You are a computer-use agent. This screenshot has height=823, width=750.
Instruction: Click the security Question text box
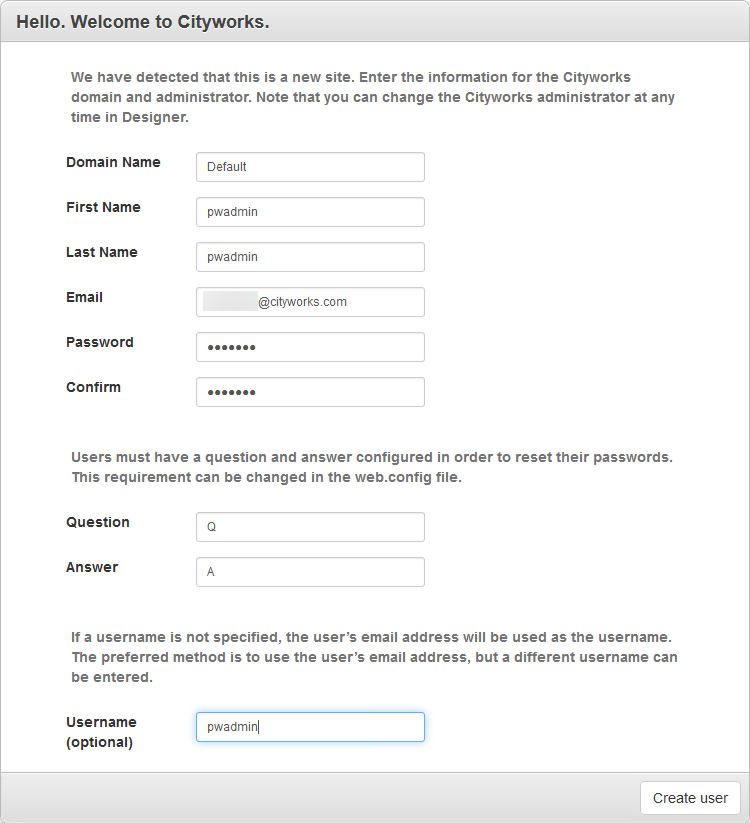pos(310,527)
